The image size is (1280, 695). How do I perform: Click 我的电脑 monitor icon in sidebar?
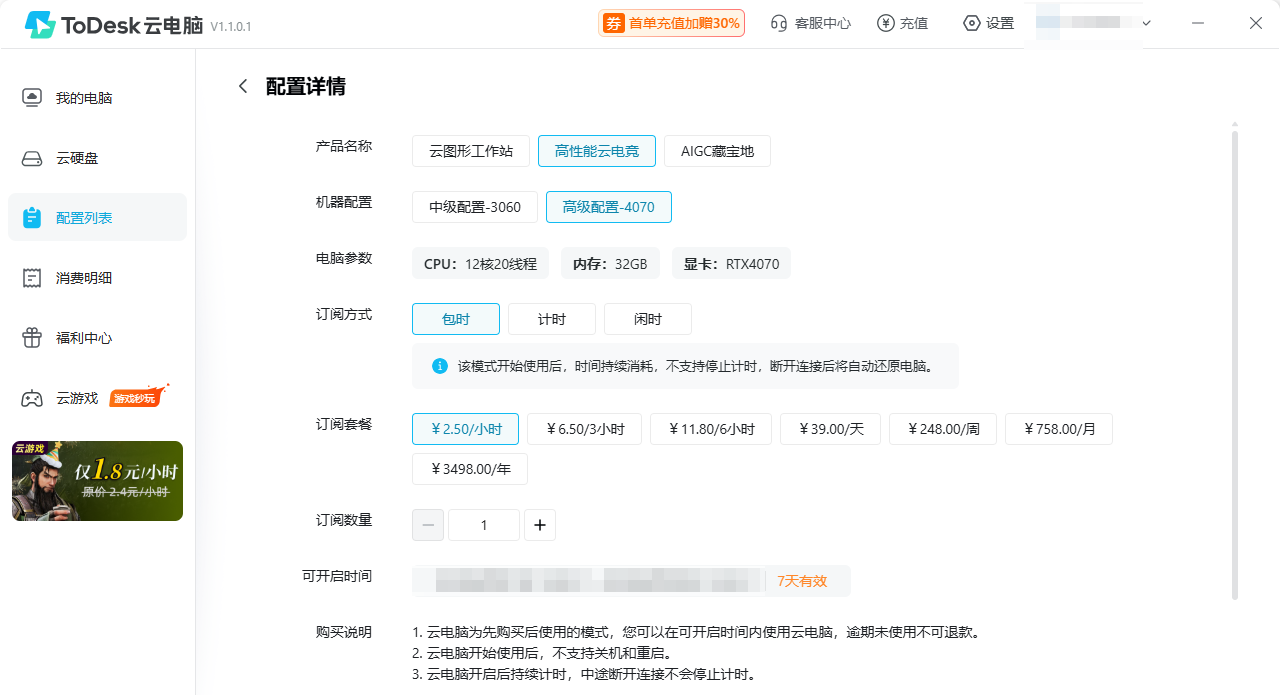click(x=32, y=98)
